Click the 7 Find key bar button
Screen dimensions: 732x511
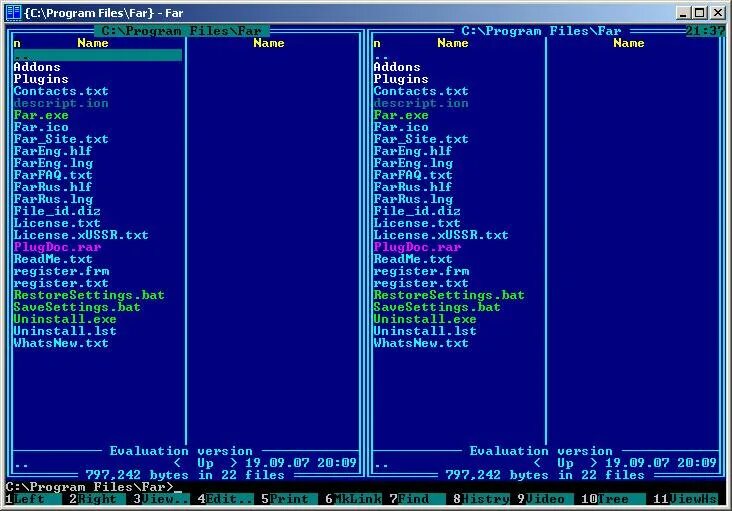[x=417, y=499]
